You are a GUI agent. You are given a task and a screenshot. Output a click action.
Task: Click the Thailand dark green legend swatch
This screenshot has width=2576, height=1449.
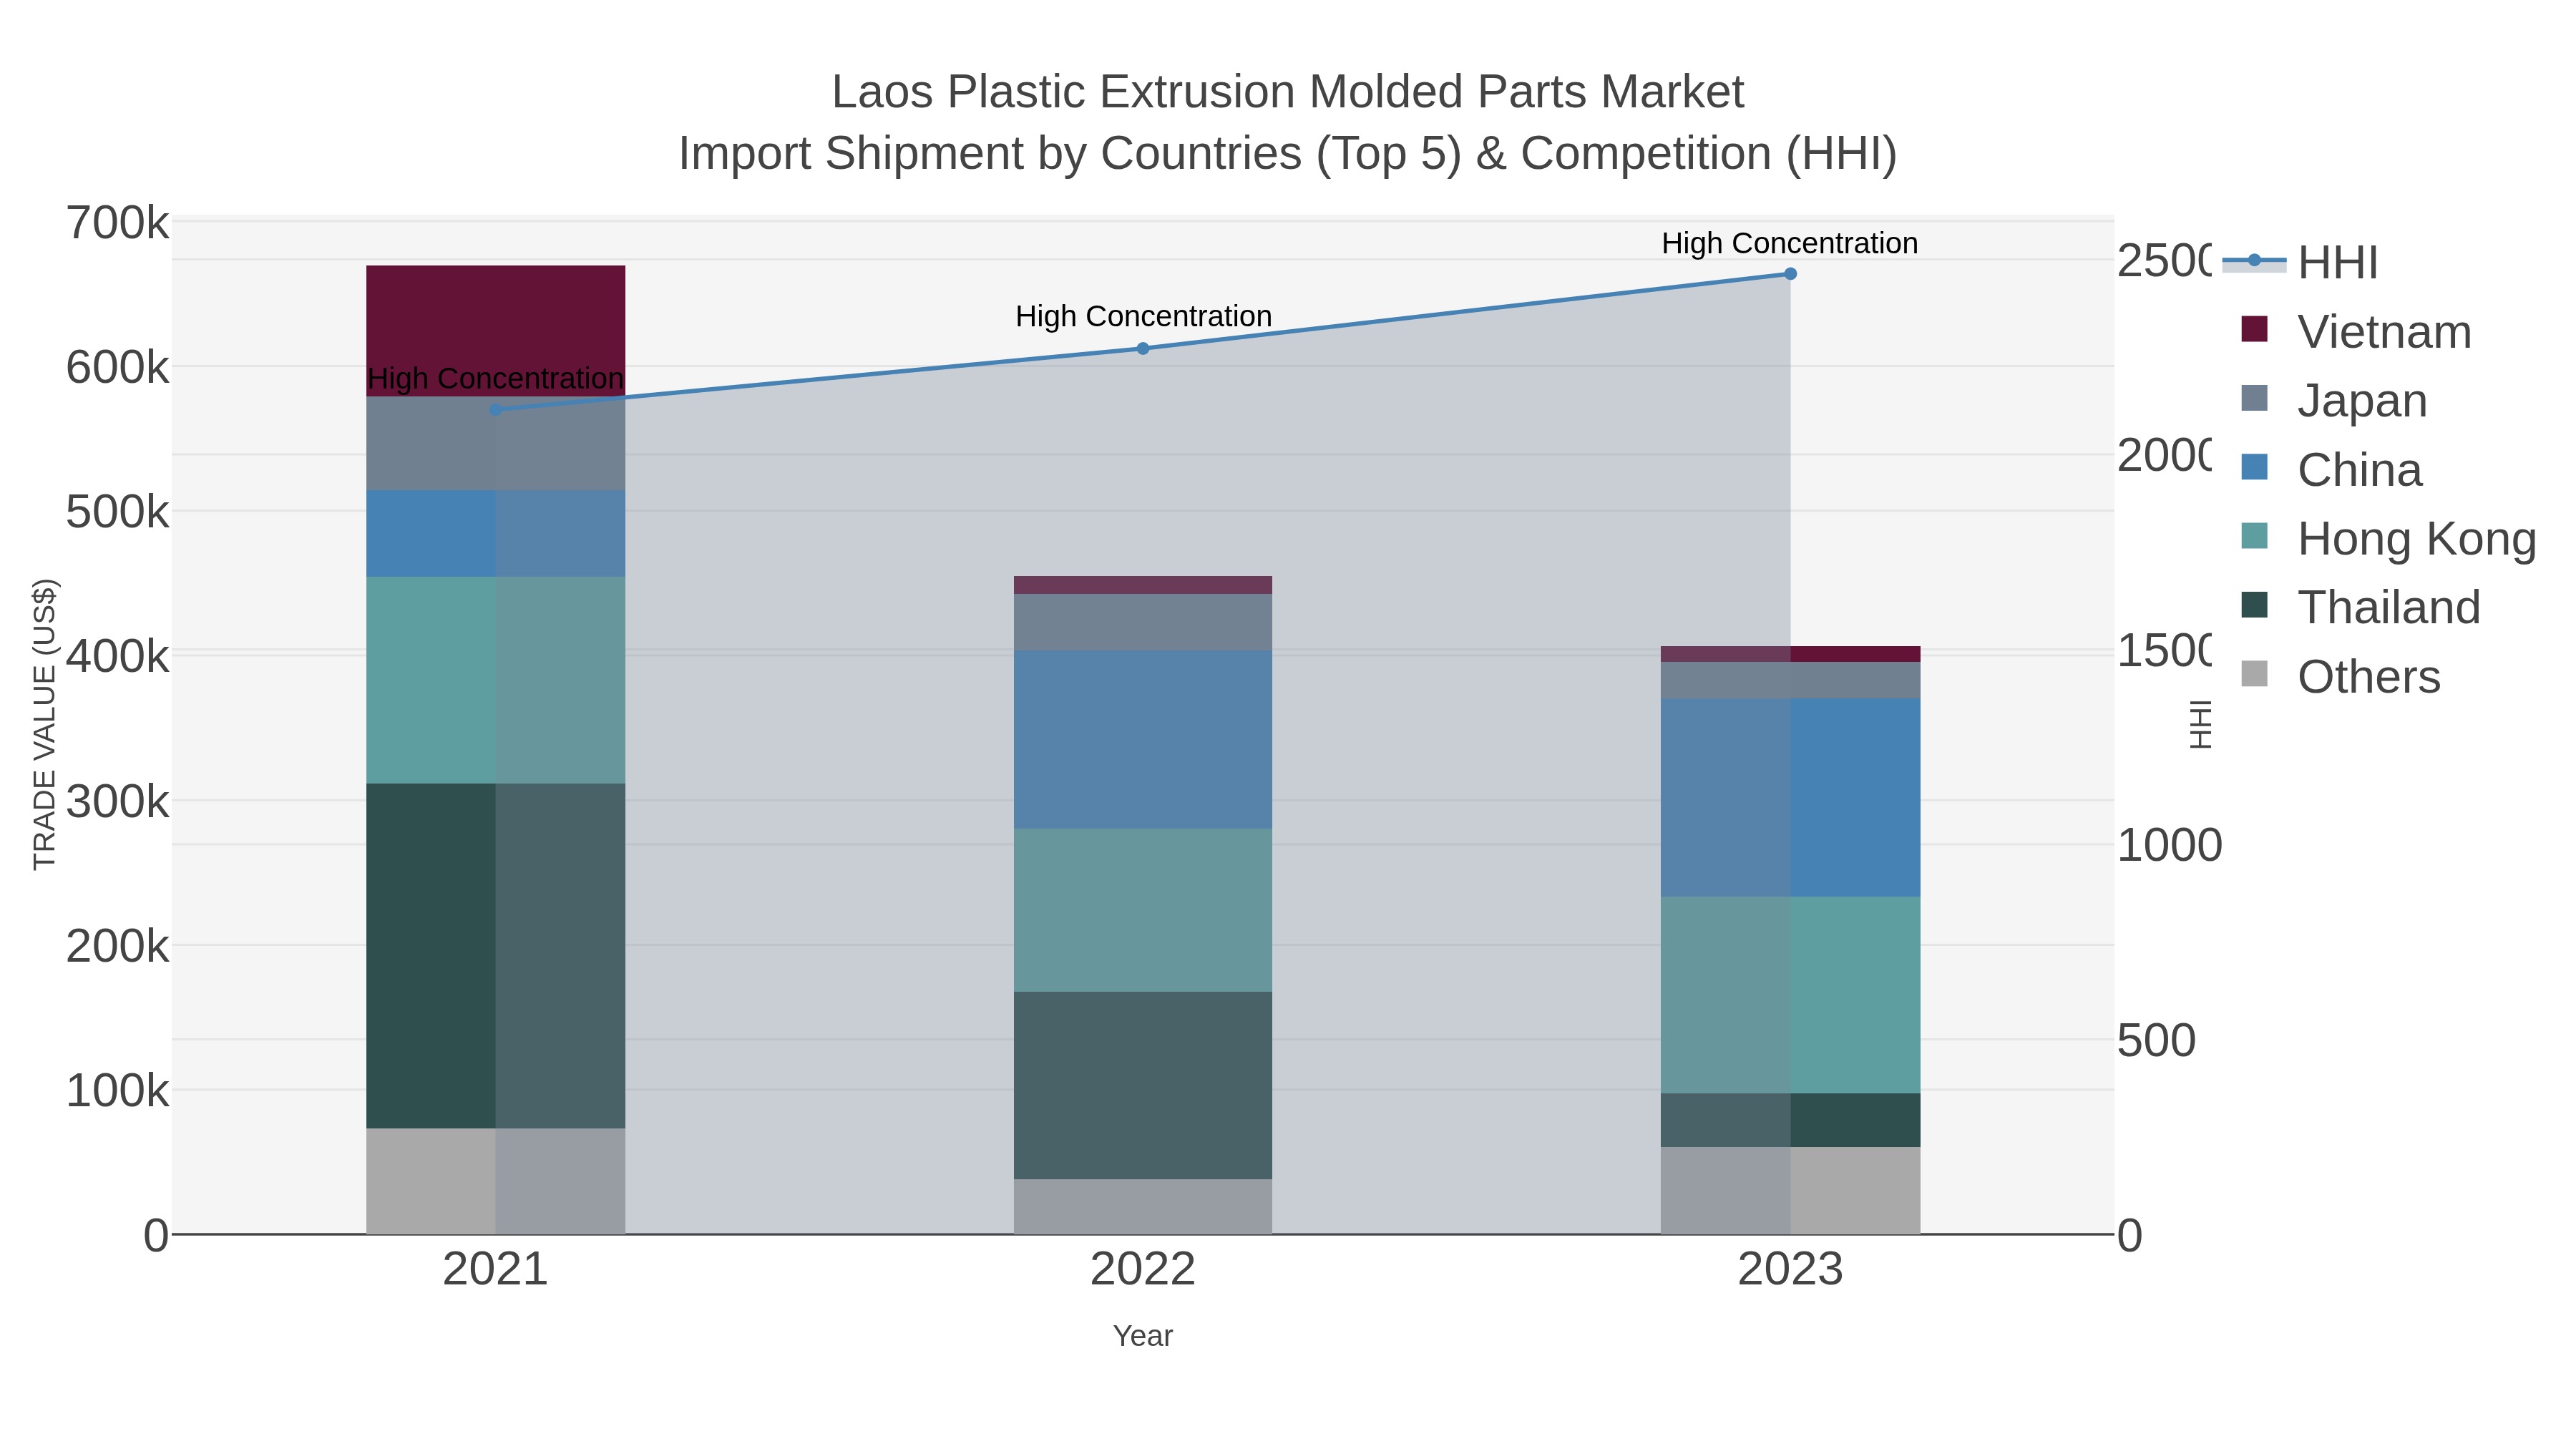(x=2254, y=604)
